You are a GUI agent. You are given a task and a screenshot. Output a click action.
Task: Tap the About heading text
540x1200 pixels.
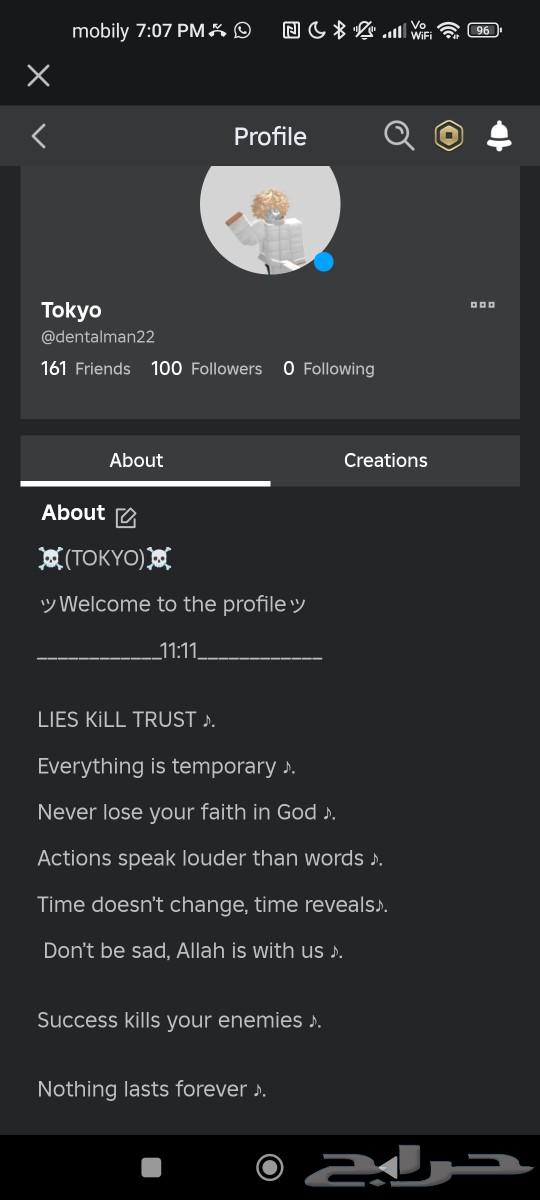click(73, 513)
